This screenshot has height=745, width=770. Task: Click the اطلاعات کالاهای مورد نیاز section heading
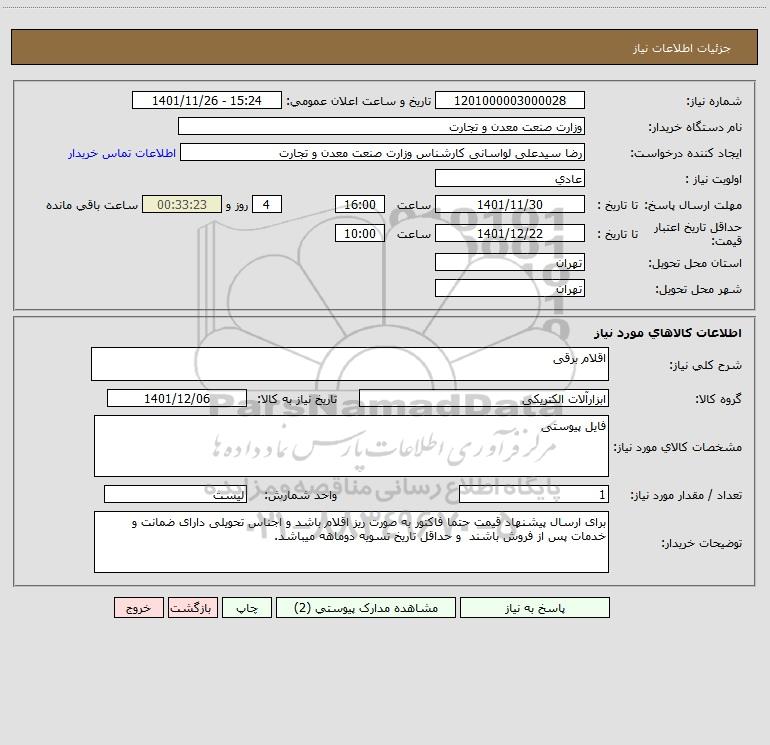[x=668, y=333]
